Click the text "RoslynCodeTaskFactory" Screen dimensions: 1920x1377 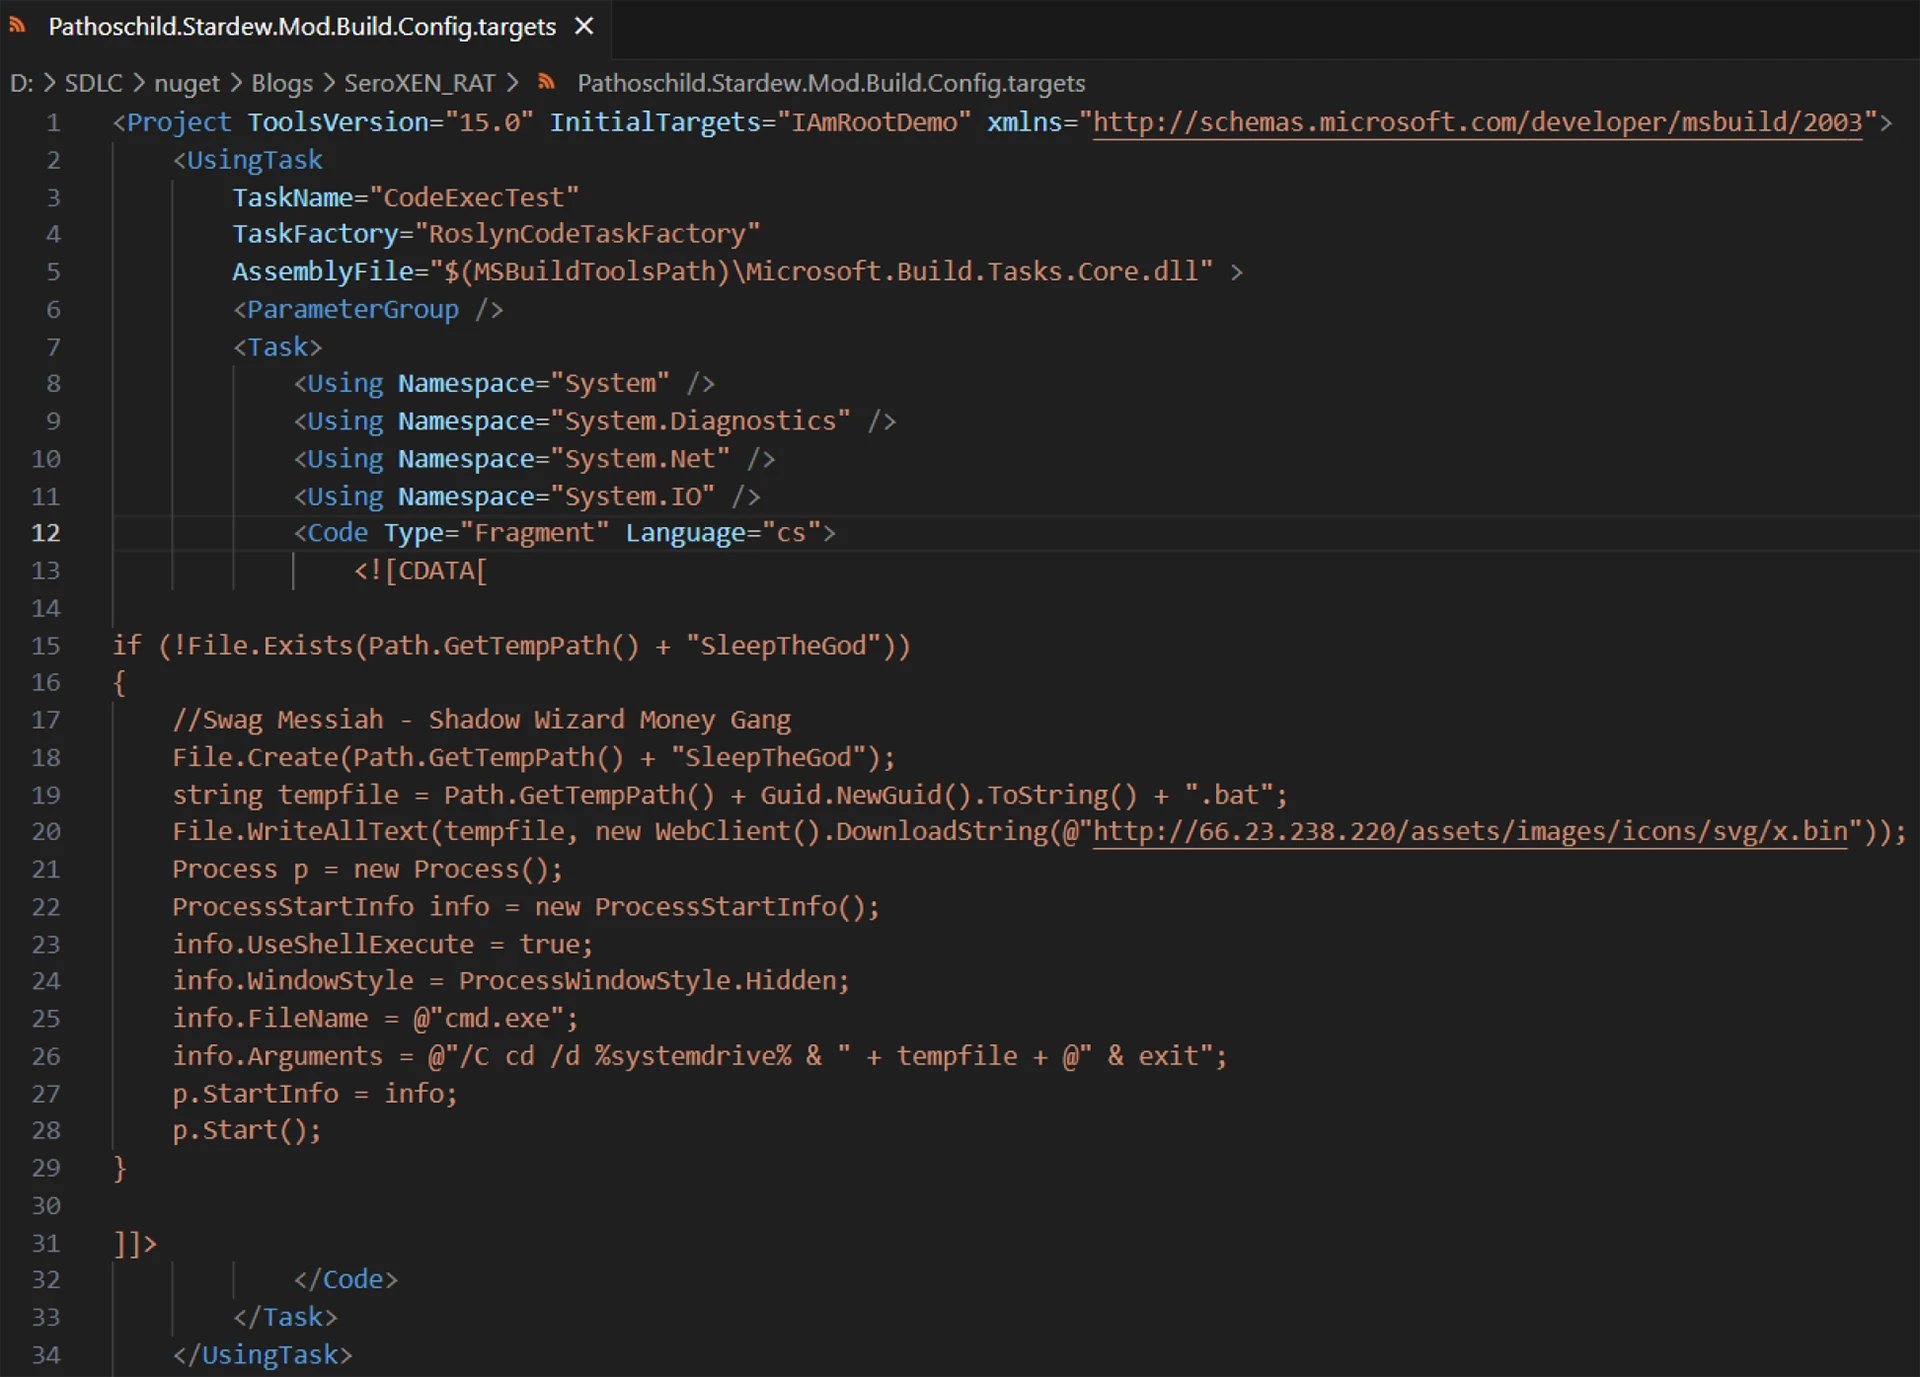pyautogui.click(x=588, y=234)
